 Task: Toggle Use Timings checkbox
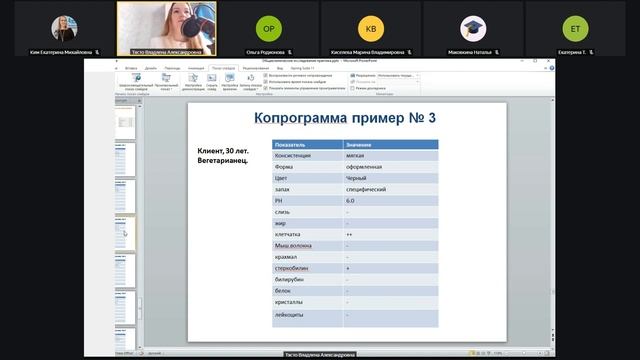266,82
